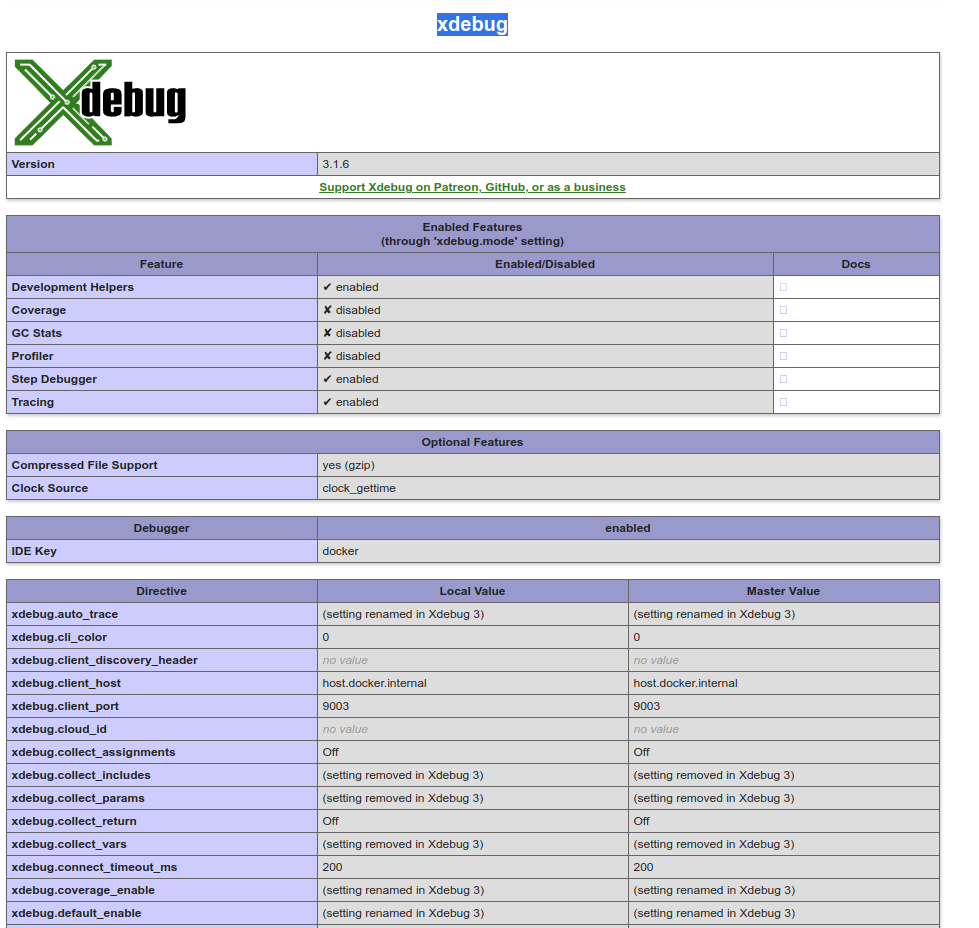Screen dimensions: 979x928
Task: Select Coverage feature name
Action: (39, 310)
